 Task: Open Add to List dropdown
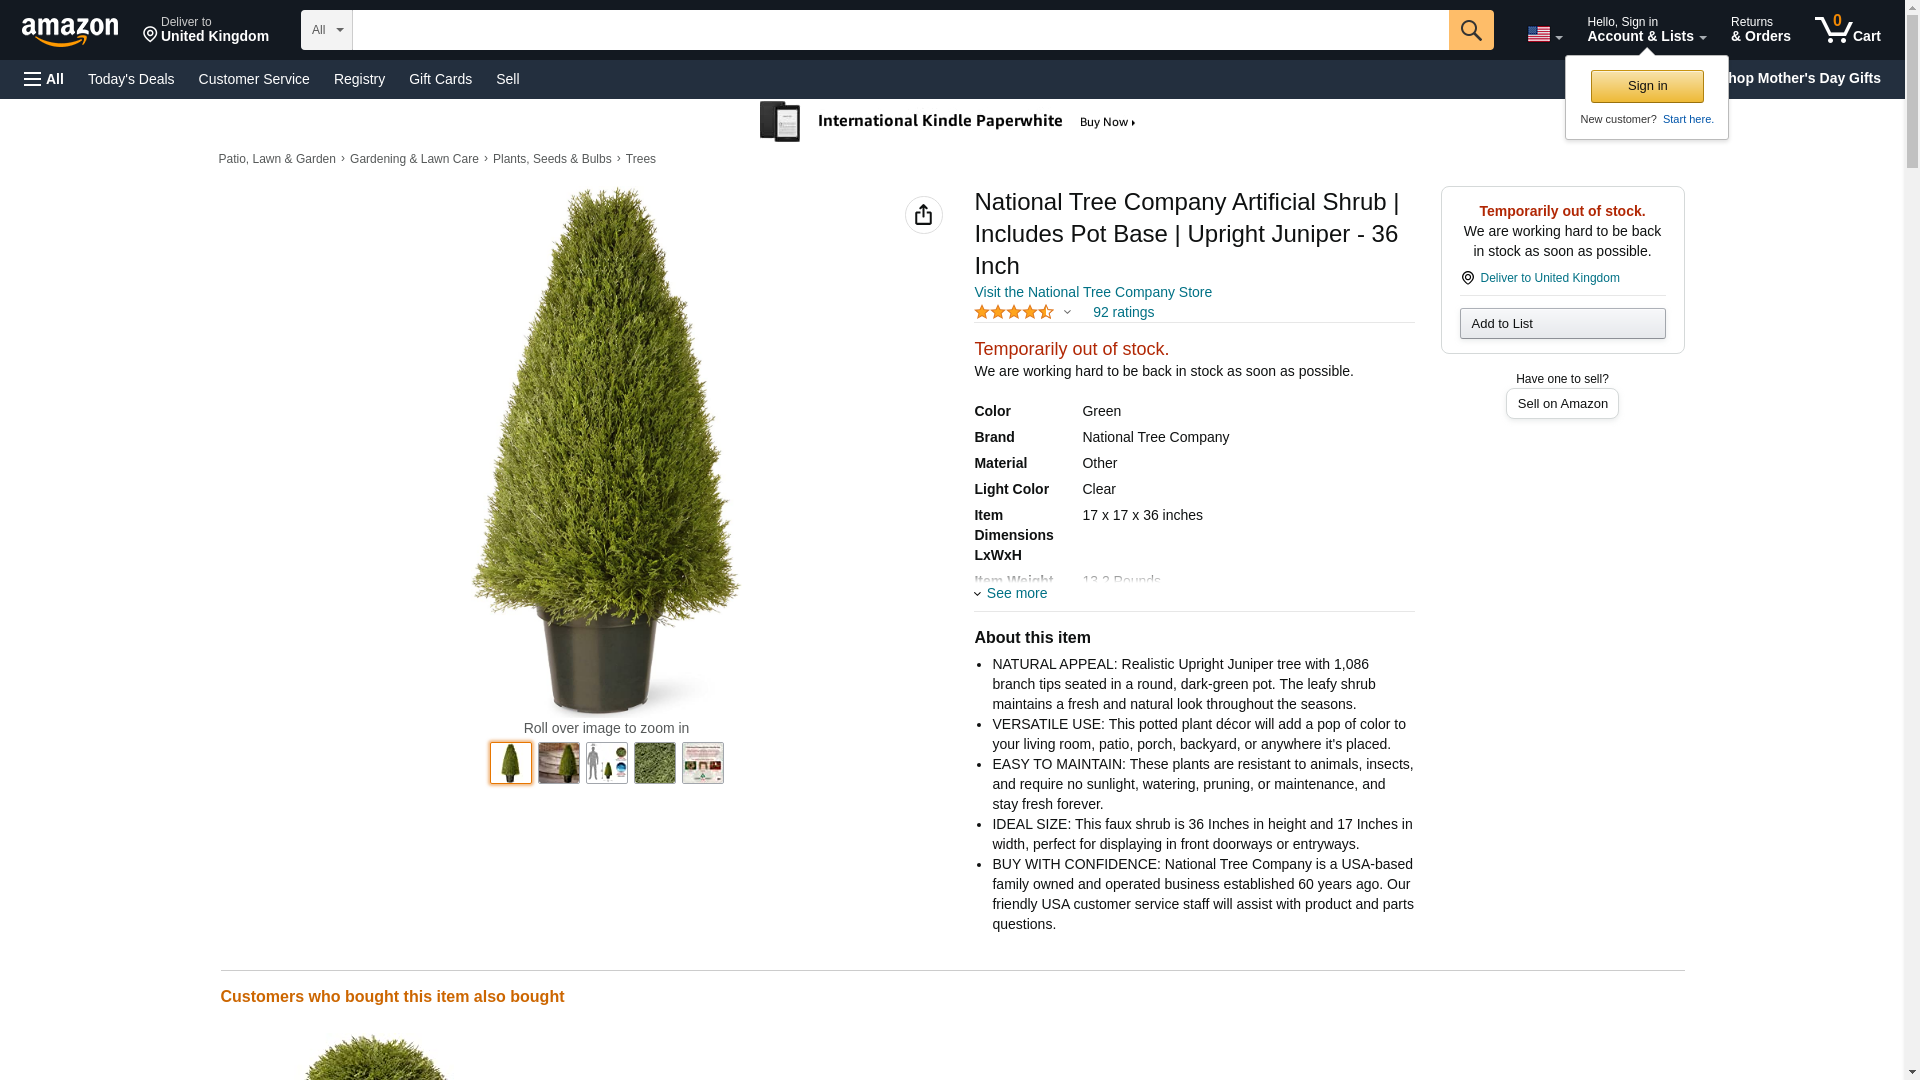(x=1562, y=323)
